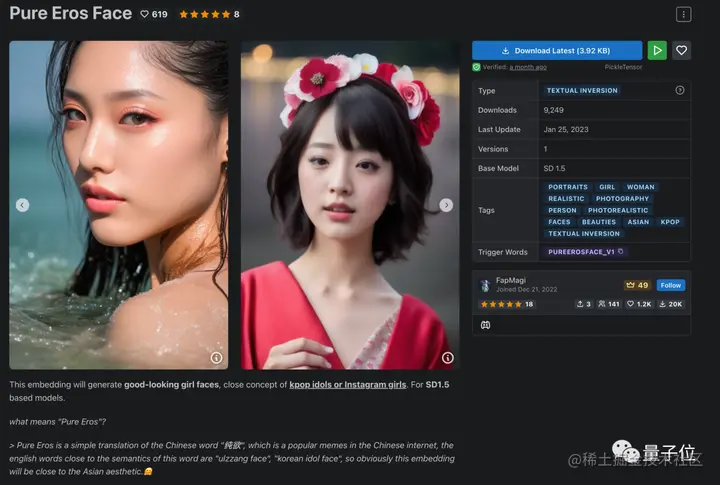Open the Textual Inversion type info icon
The width and height of the screenshot is (720, 485).
point(680,90)
